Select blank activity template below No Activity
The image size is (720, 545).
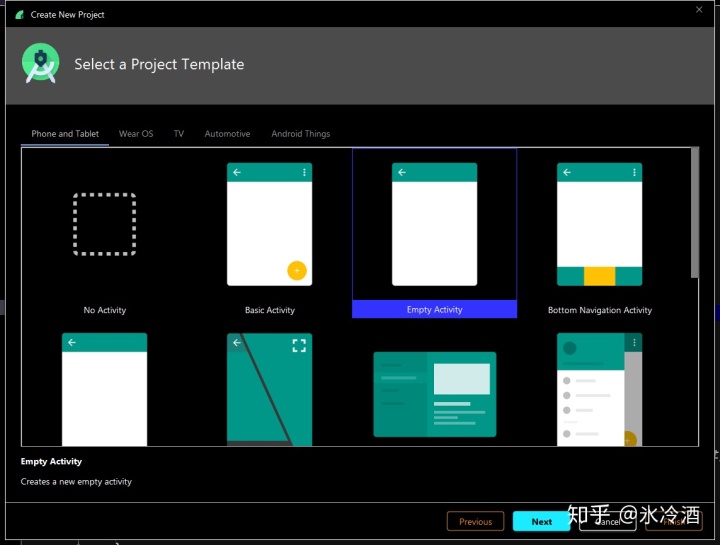[105, 389]
